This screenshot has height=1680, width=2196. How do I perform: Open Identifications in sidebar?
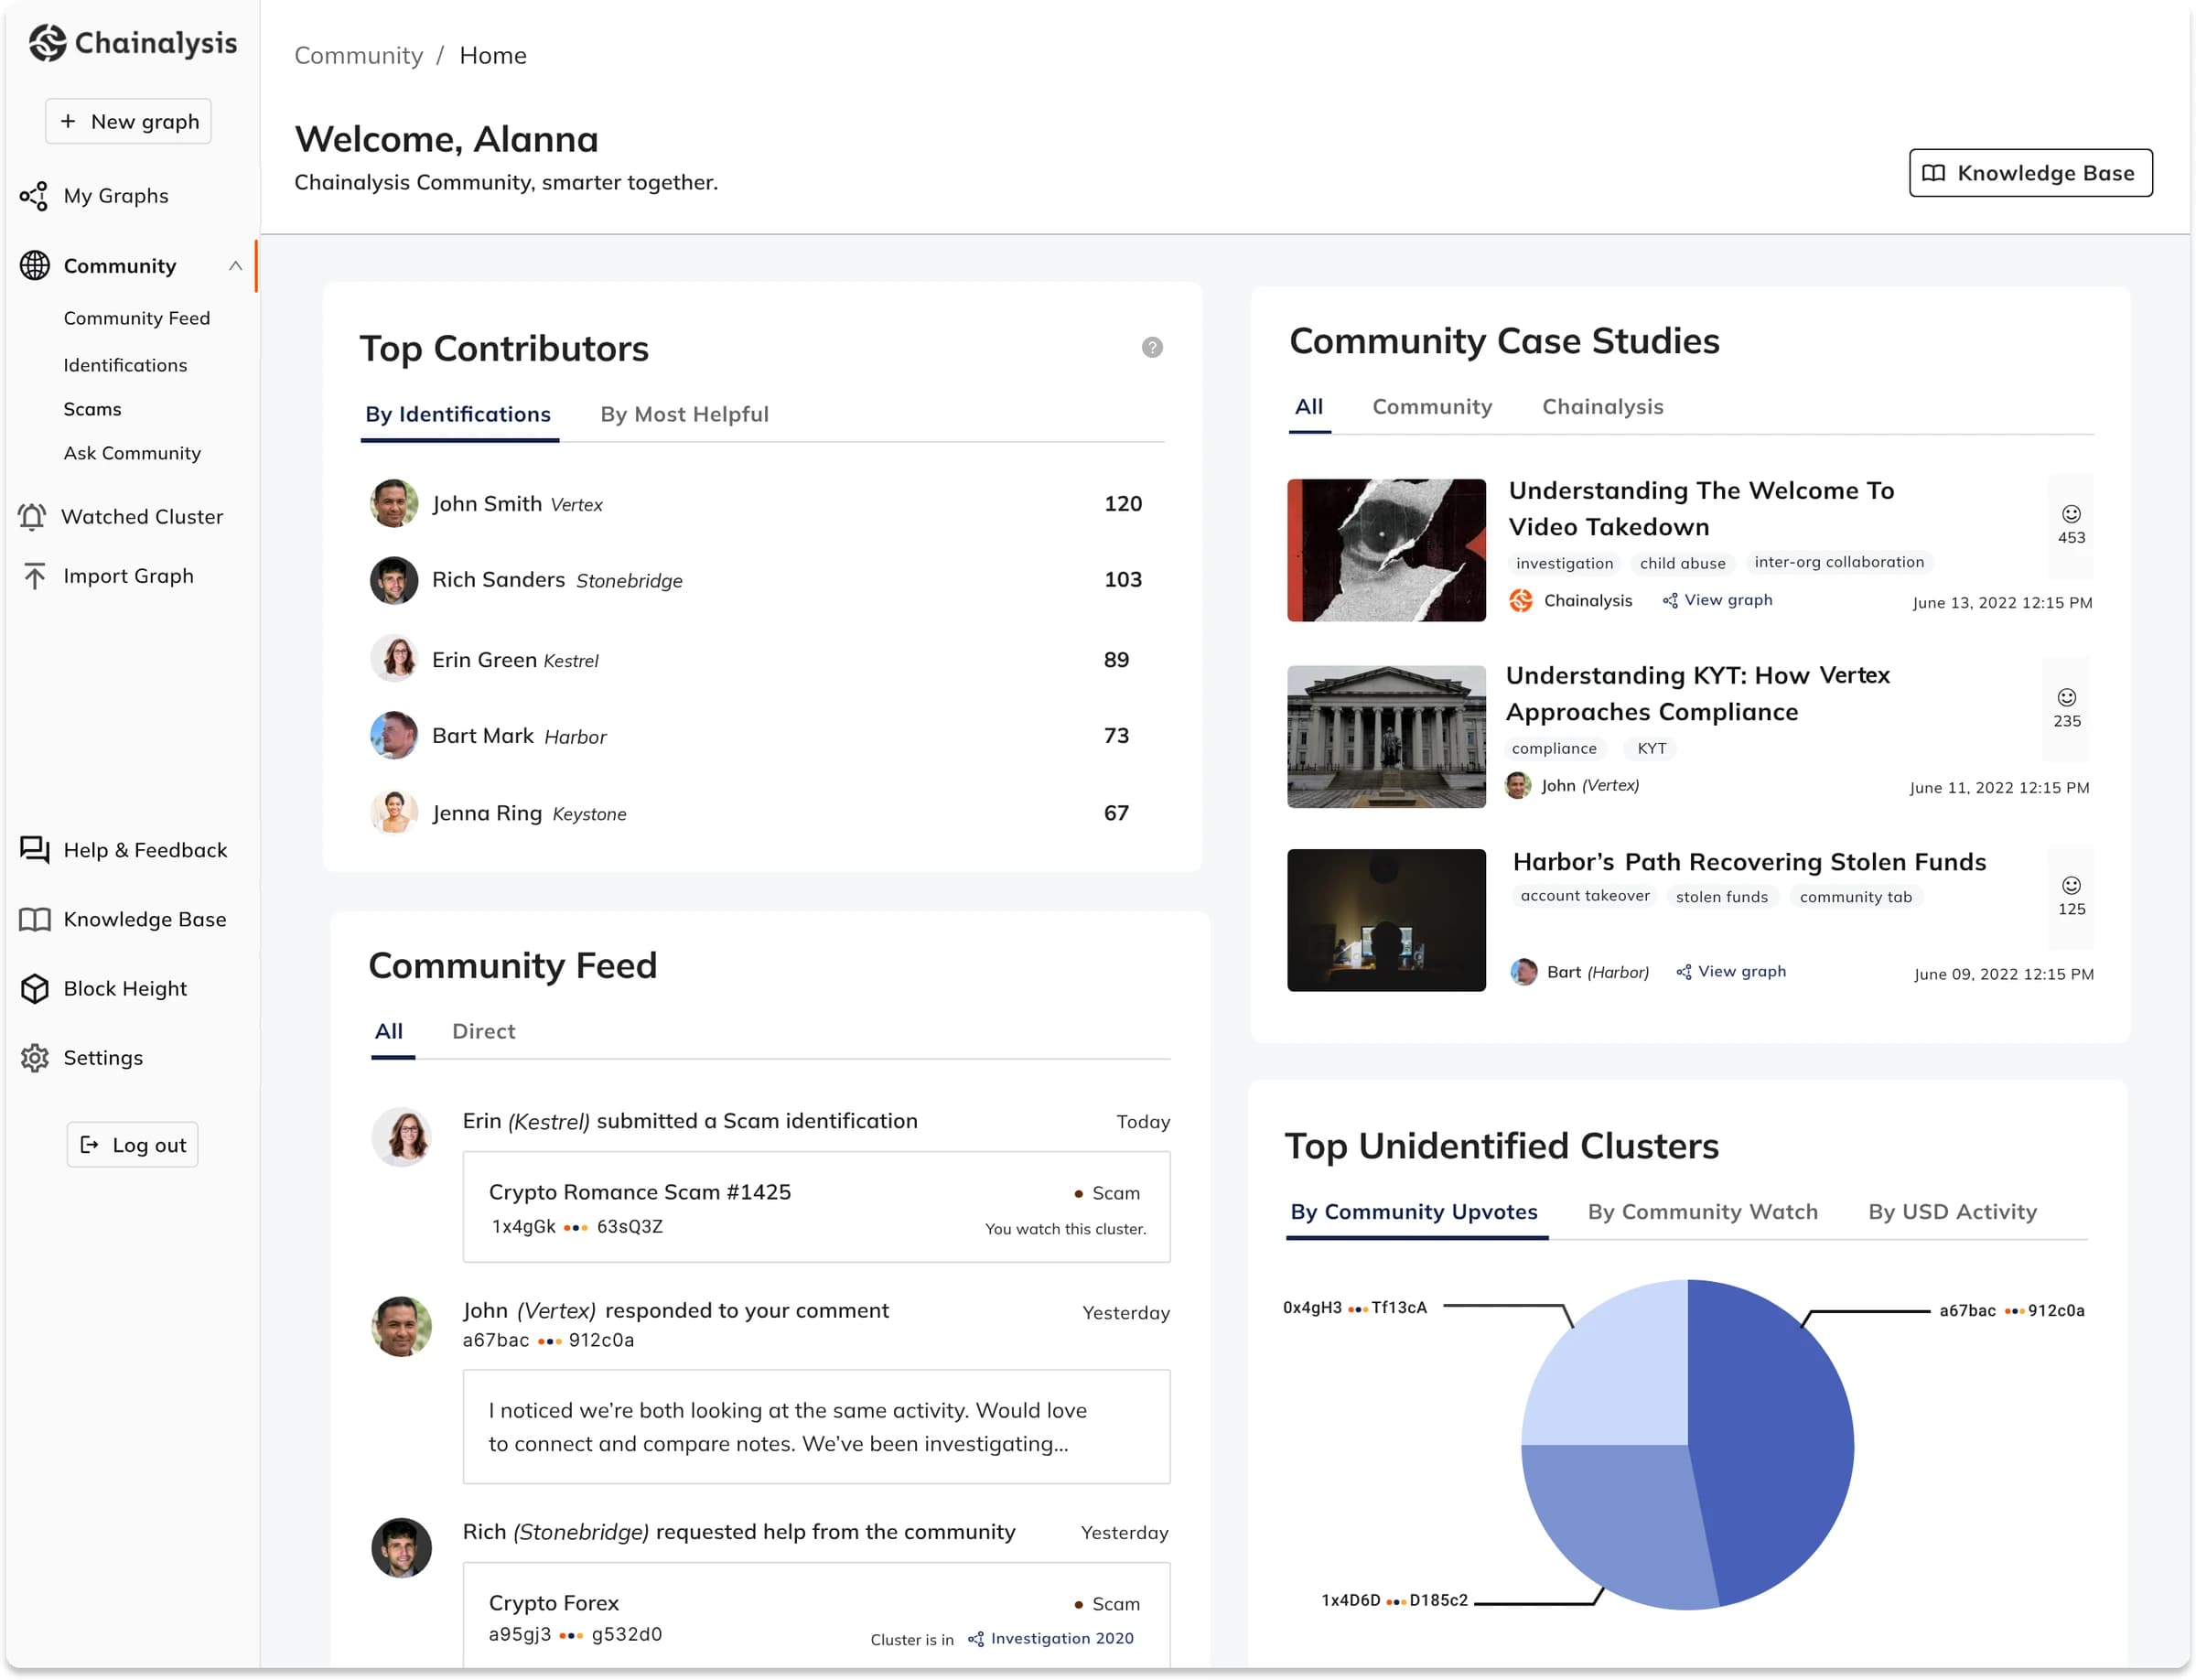coord(125,365)
